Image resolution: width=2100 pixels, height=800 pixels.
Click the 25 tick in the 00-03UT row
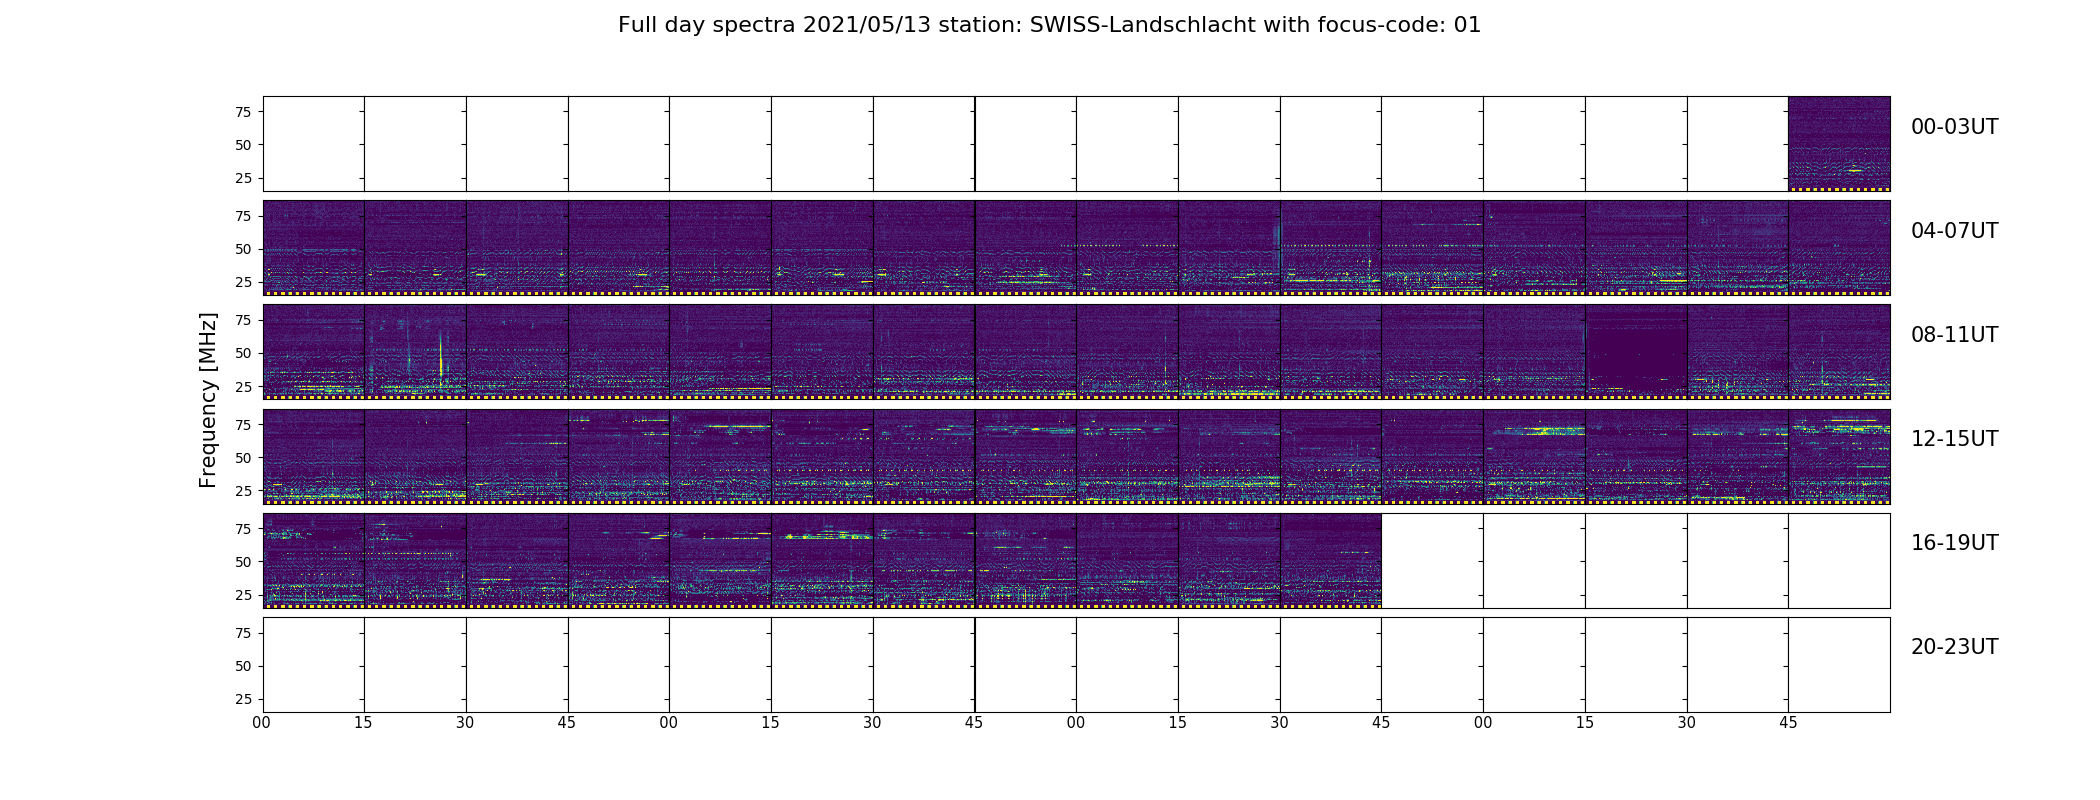click(x=242, y=178)
